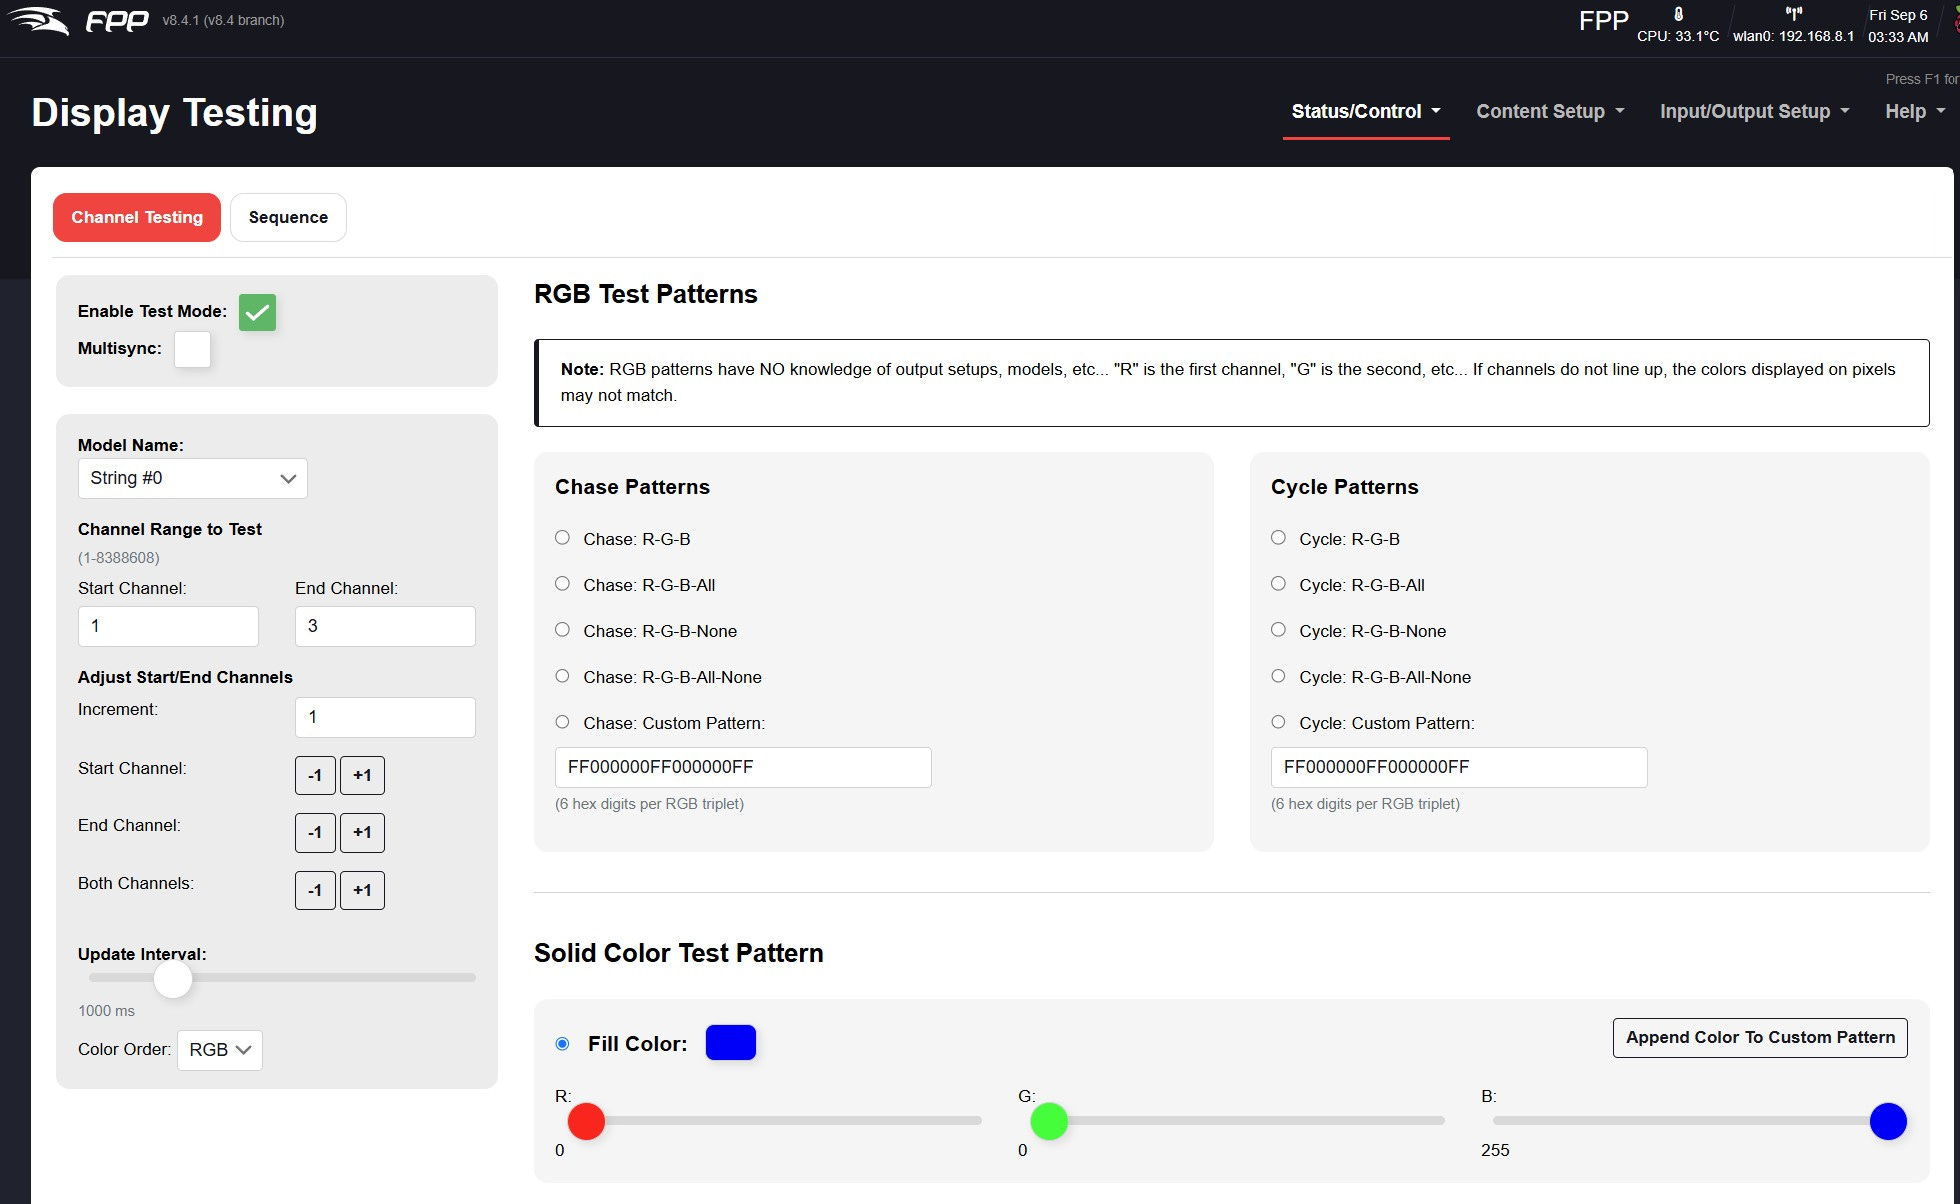Click the FPP falcon logo icon
Image resolution: width=1960 pixels, height=1204 pixels.
click(x=38, y=20)
